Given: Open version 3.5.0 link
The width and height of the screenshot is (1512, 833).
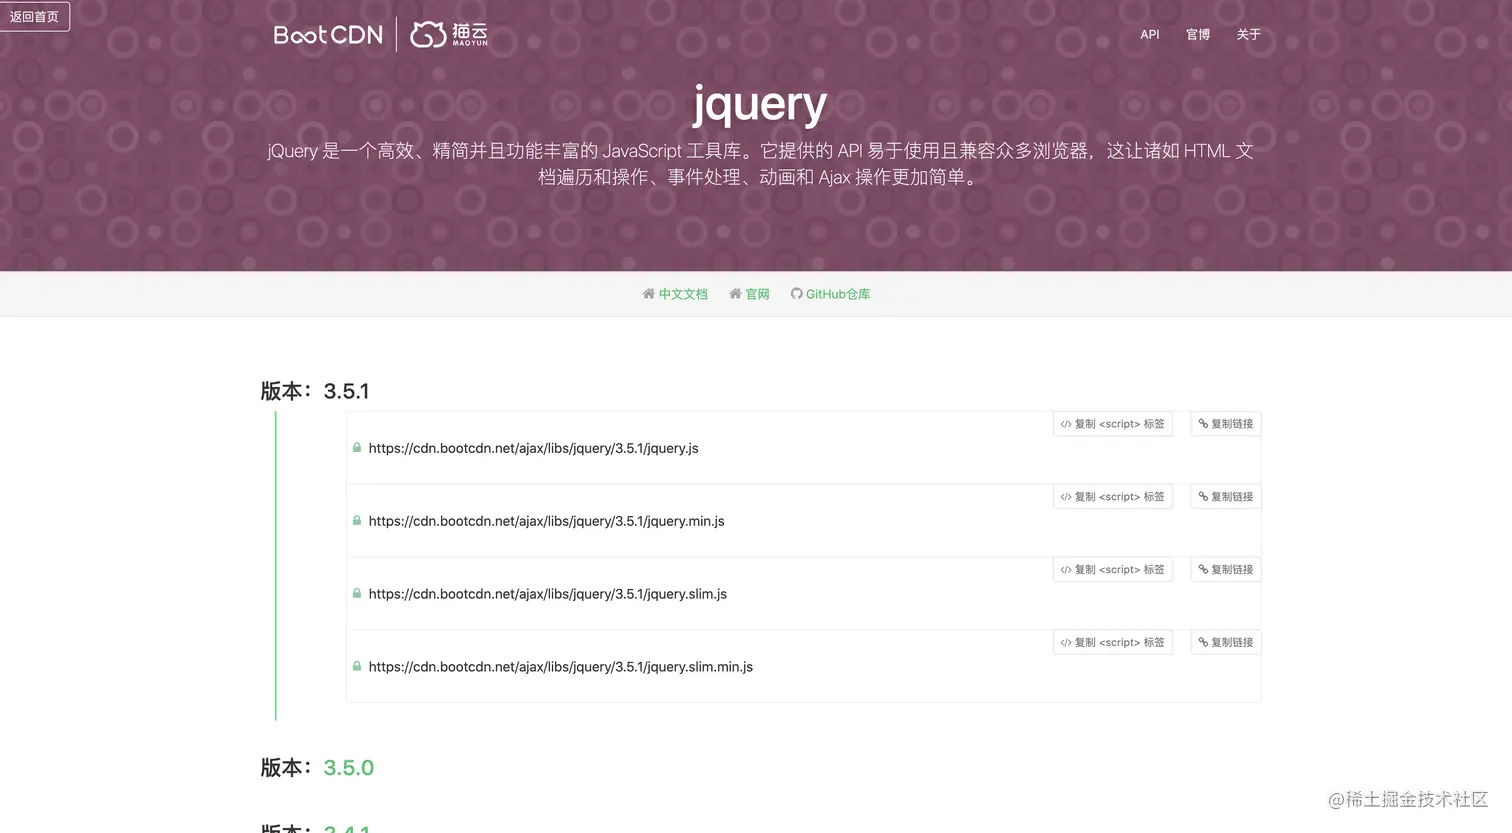Looking at the screenshot, I should click(348, 768).
